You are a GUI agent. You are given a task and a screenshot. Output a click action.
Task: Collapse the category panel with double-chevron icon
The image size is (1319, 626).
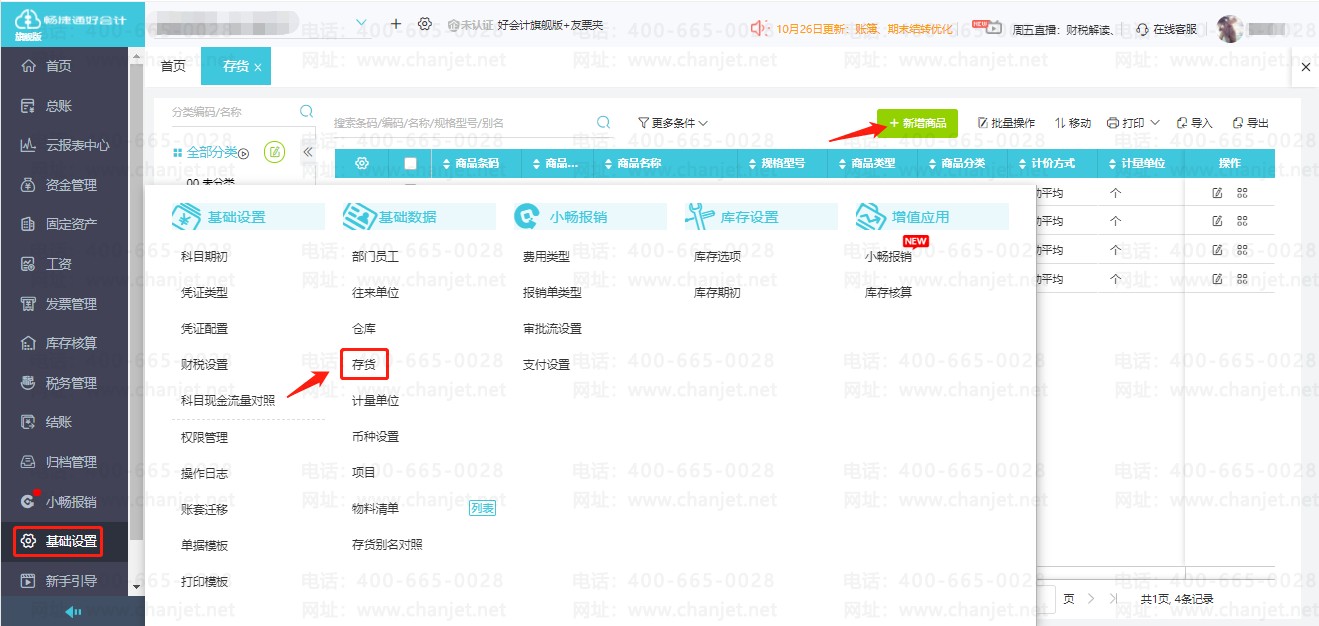tap(308, 152)
